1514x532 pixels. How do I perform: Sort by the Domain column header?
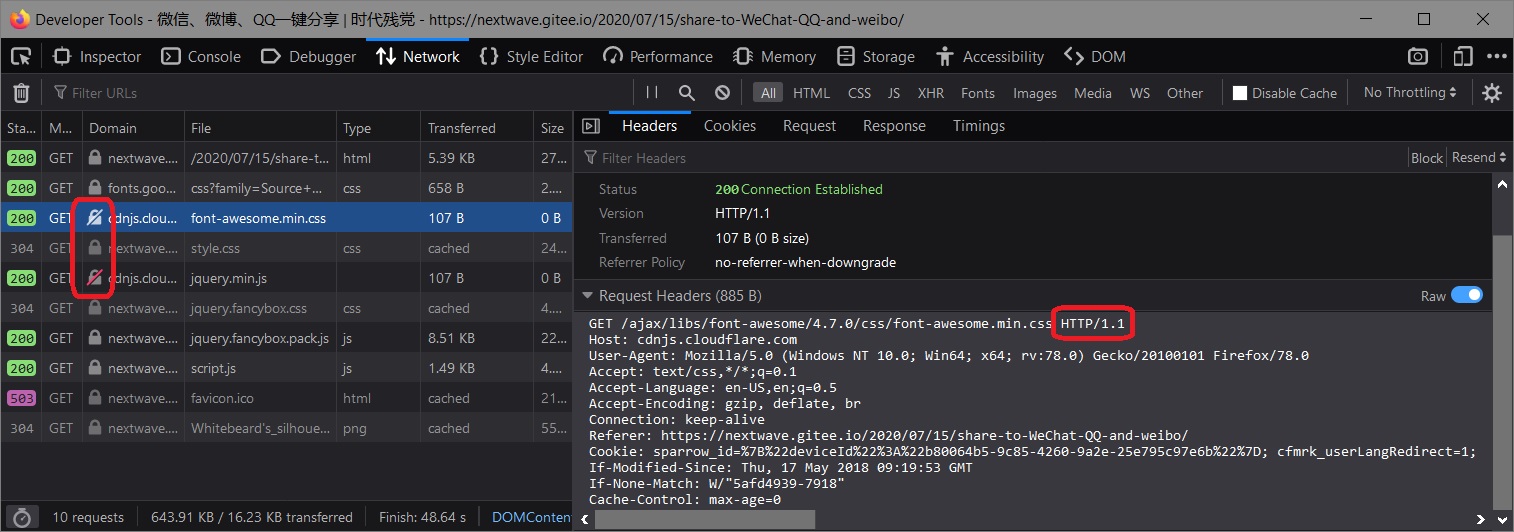click(133, 128)
